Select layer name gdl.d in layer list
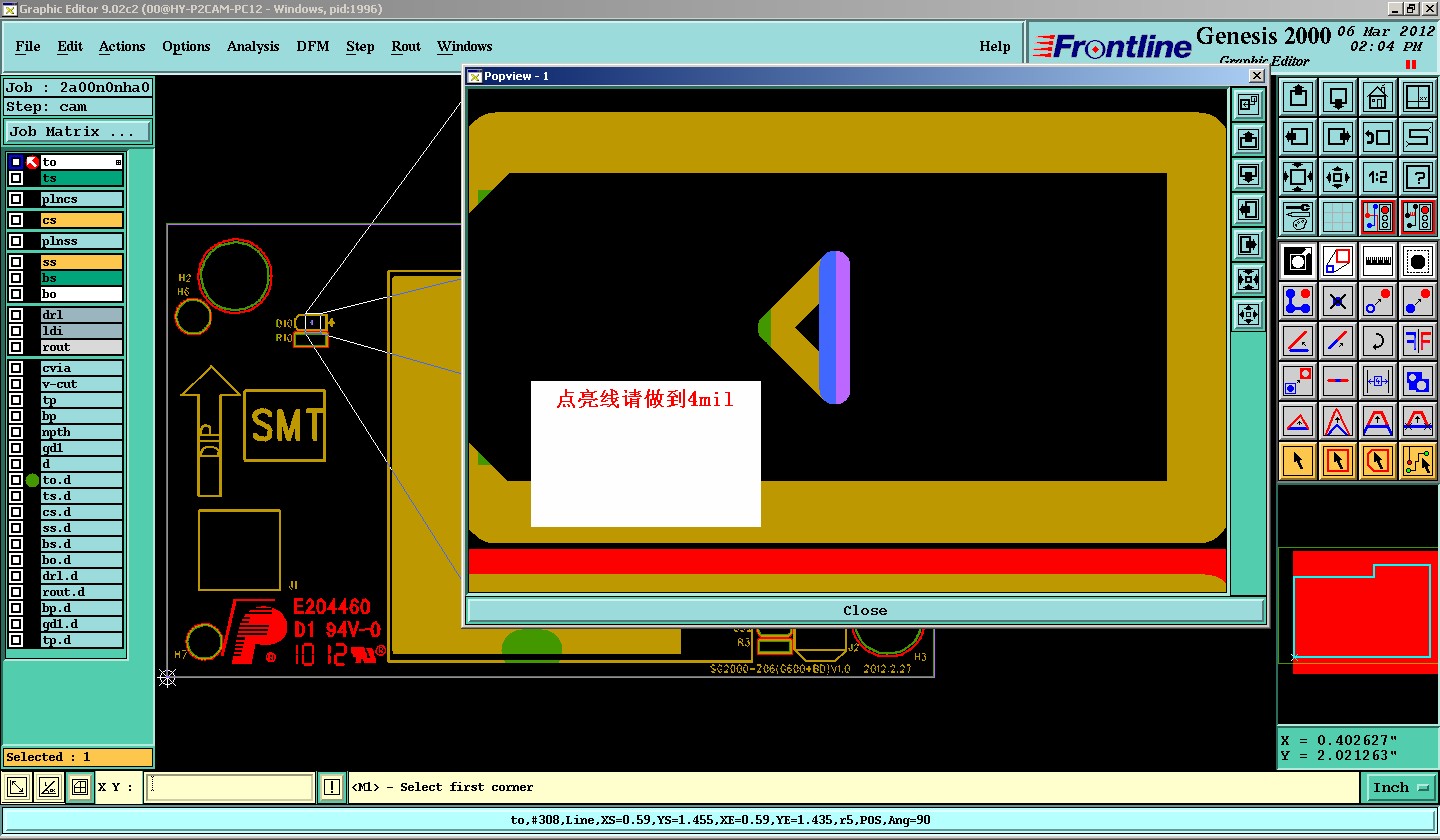 click(82, 624)
